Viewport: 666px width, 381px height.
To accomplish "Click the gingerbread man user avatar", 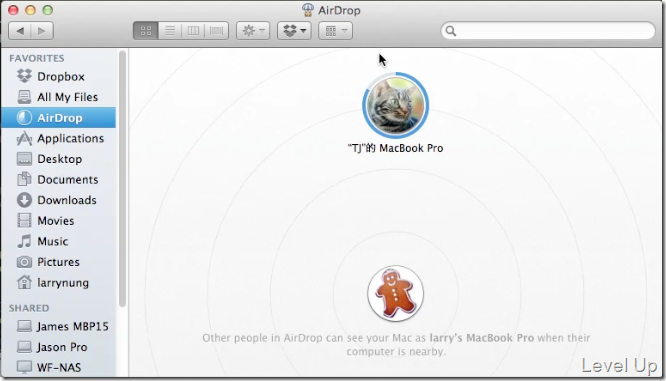I will pos(395,294).
